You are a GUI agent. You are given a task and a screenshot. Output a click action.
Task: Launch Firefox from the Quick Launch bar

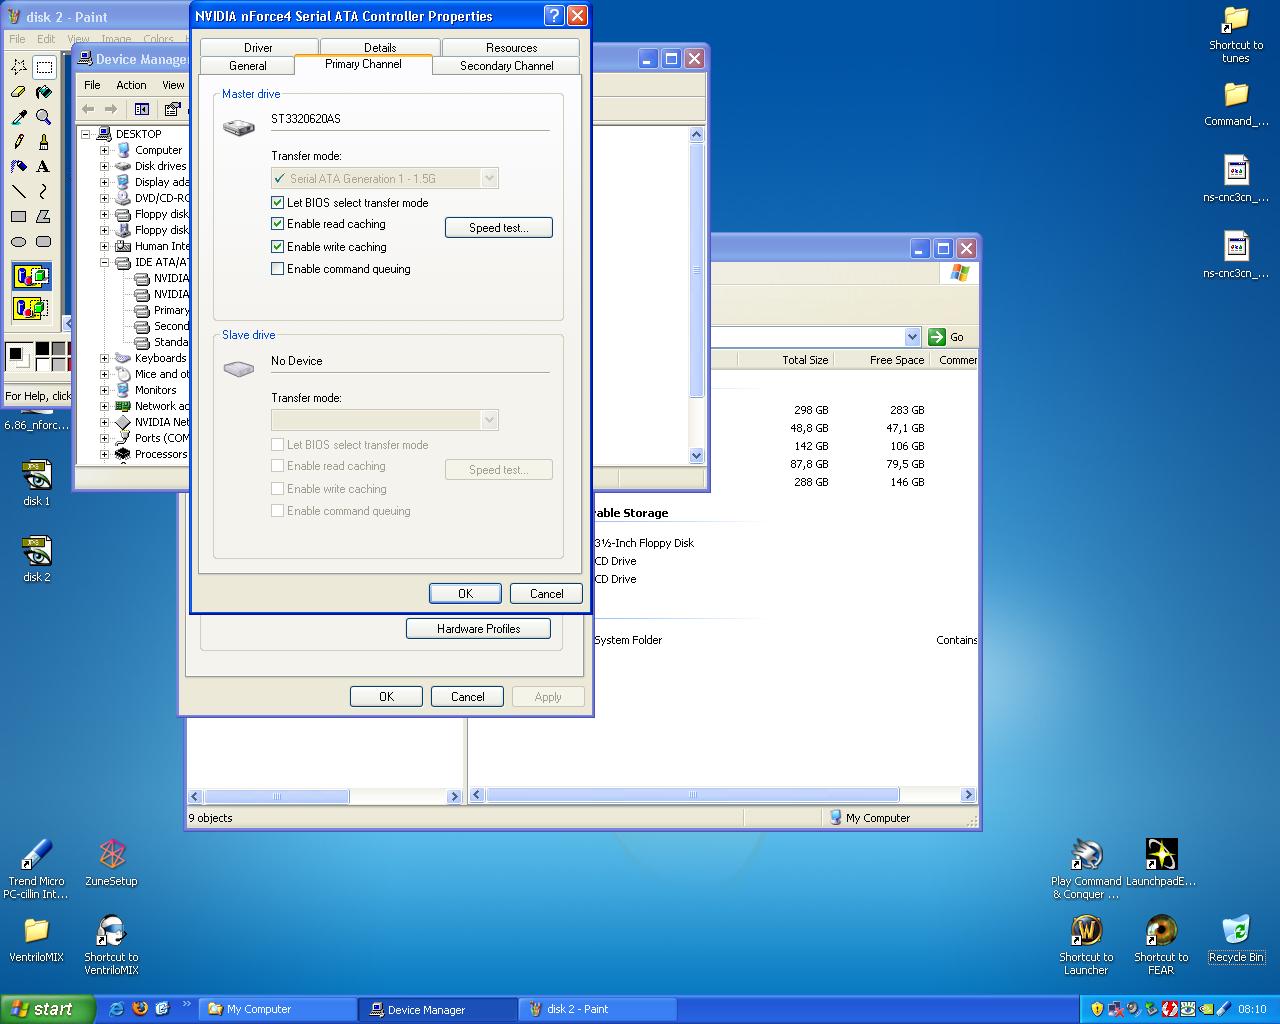point(139,1009)
